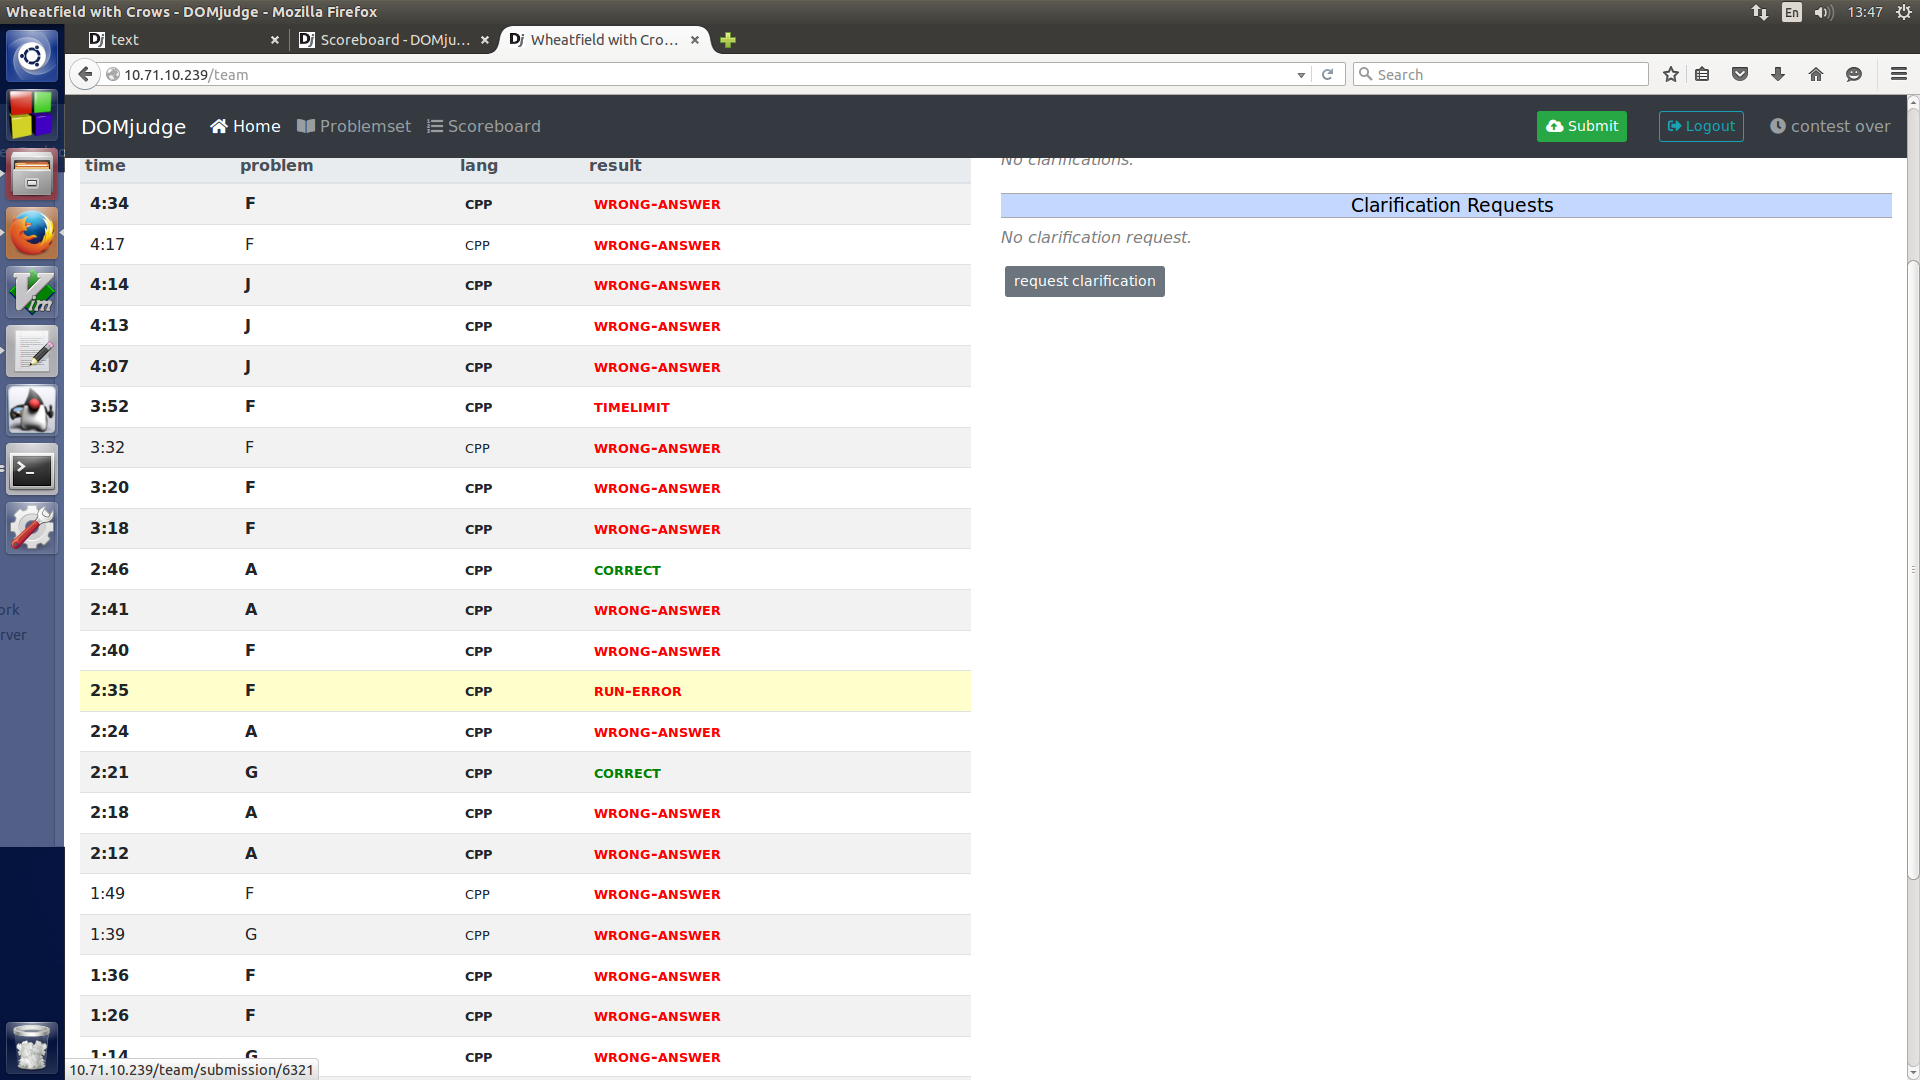Open the bookmarks list icon
This screenshot has width=1920, height=1080.
[1702, 74]
